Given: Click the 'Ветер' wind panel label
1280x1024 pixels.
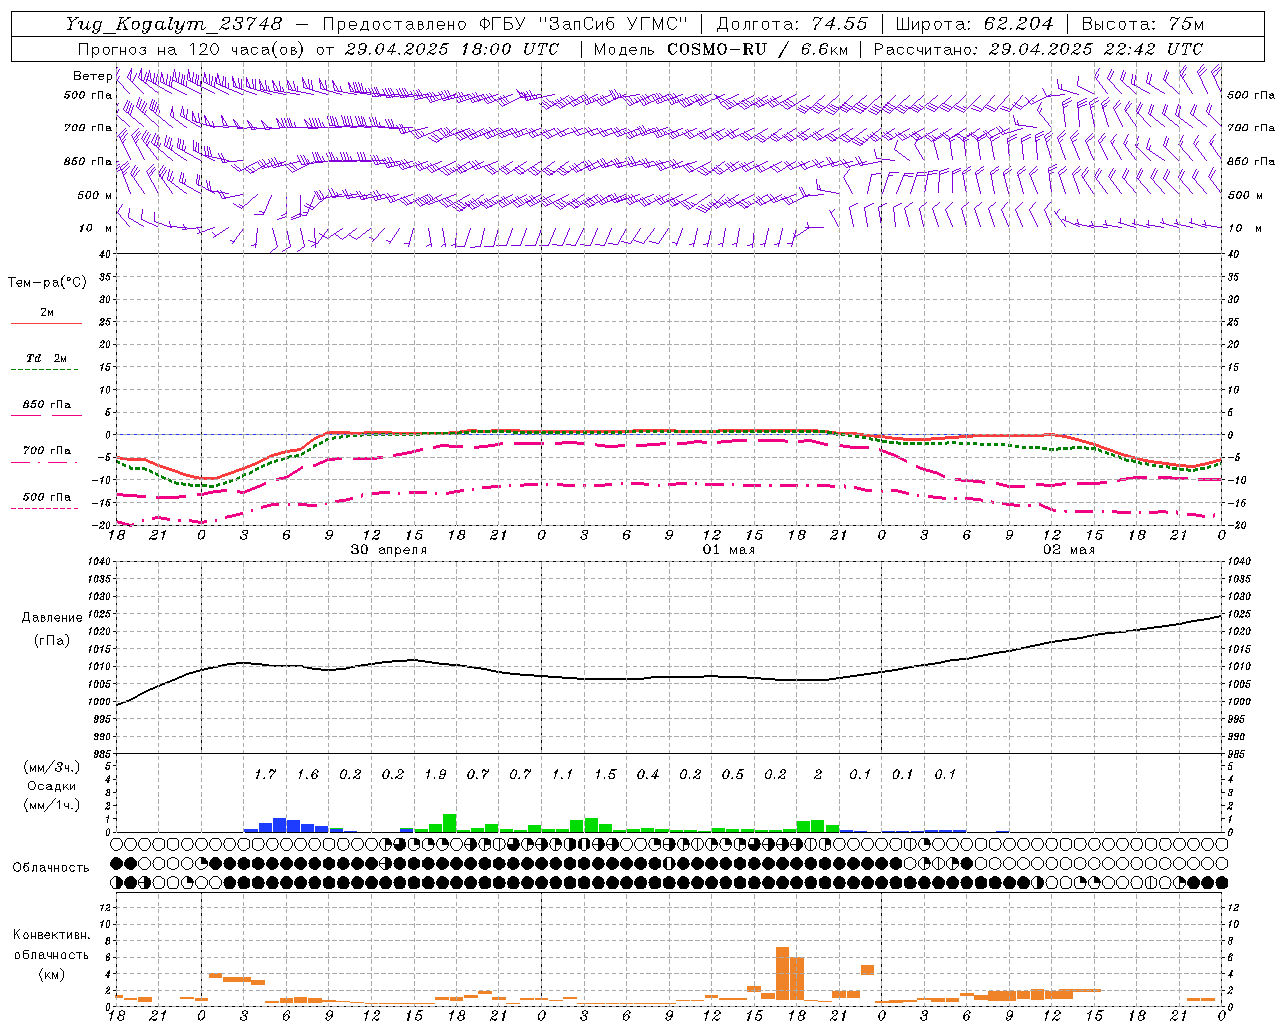Looking at the screenshot, I should pos(93,76).
